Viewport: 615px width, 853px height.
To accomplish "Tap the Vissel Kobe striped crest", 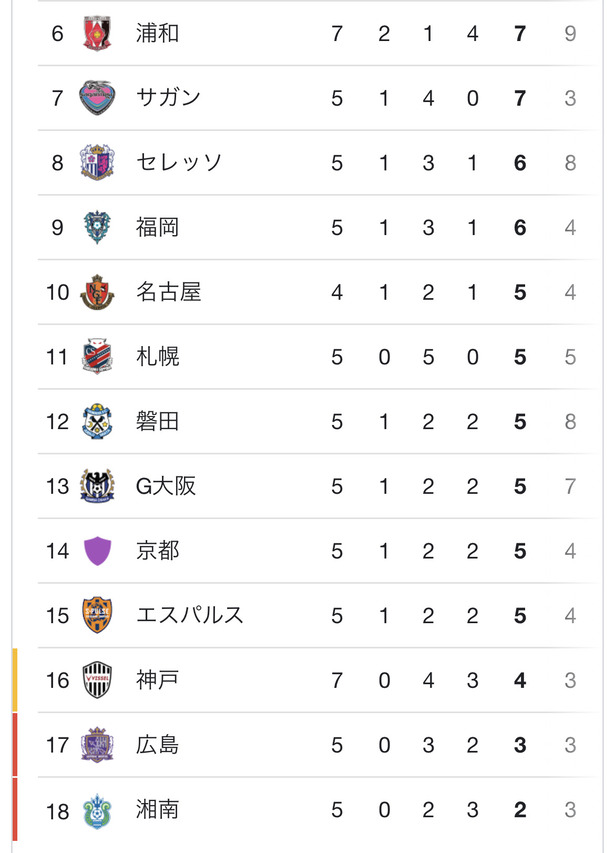I will pos(97,680).
